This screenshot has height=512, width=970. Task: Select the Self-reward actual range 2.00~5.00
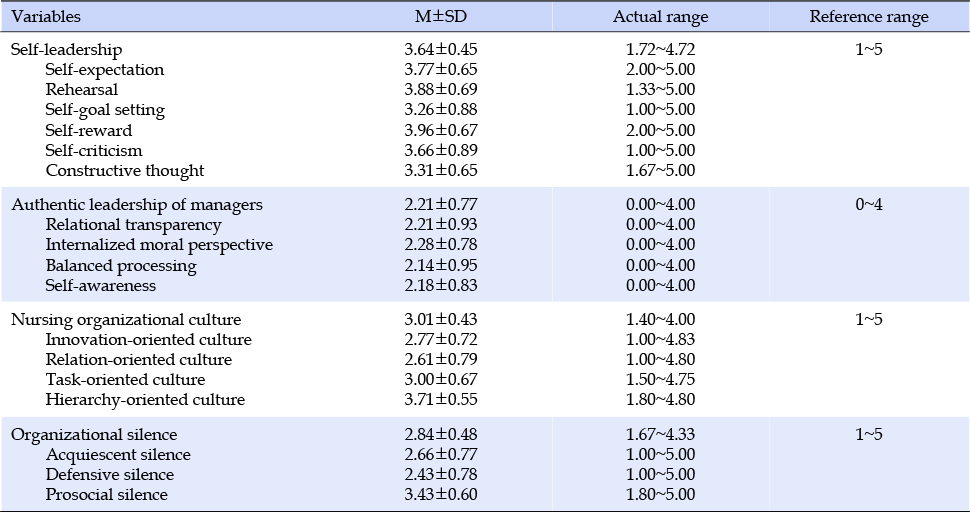click(660, 130)
